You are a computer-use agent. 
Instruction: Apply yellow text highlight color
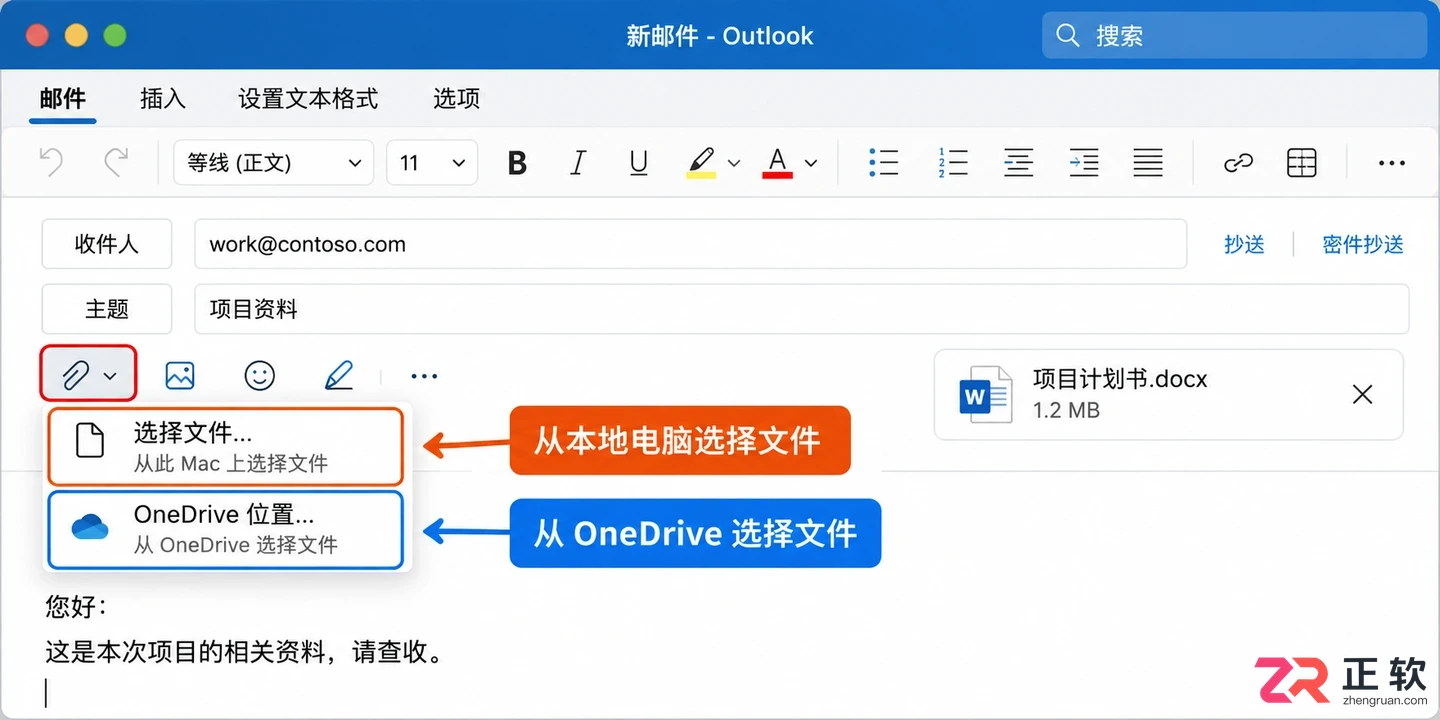(x=701, y=163)
